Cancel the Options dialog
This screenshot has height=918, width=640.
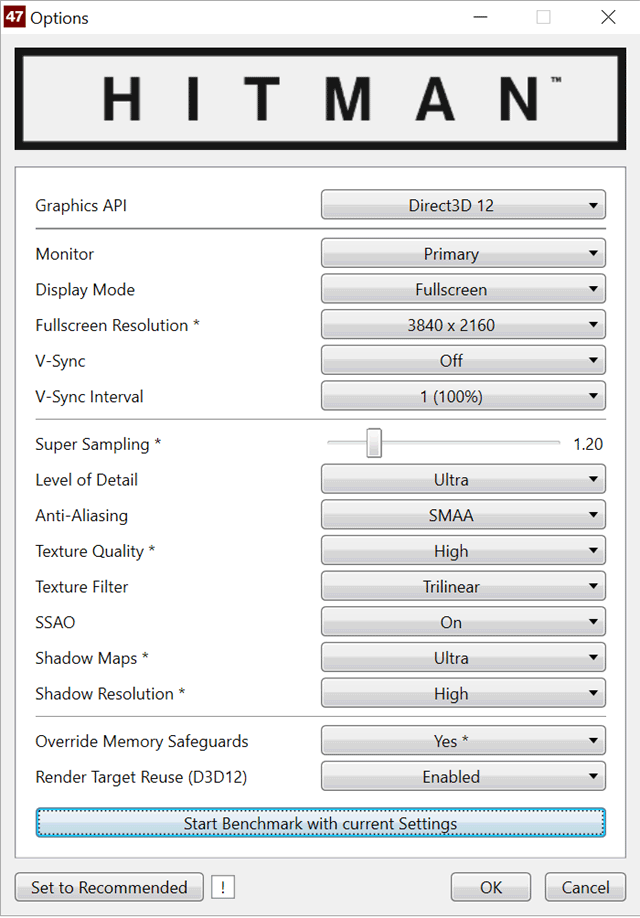pos(585,887)
